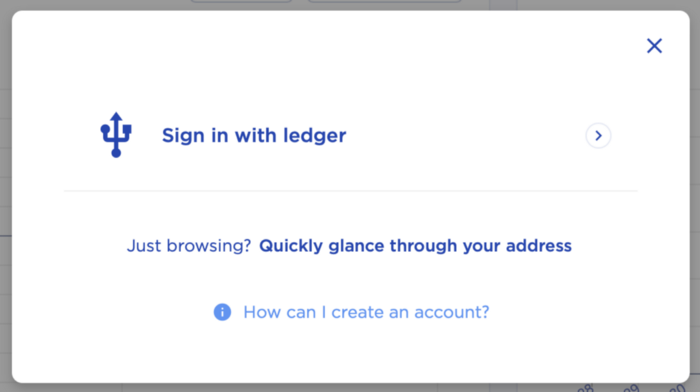The height and width of the screenshot is (392, 700).
Task: Open How can I create an account?
Action: [366, 312]
